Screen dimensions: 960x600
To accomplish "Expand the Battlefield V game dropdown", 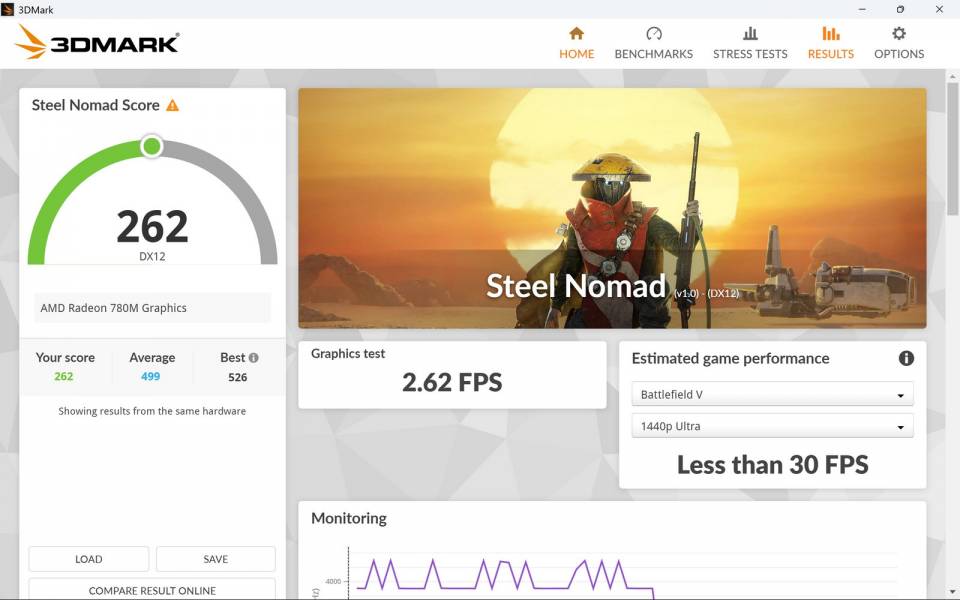I will pyautogui.click(x=772, y=394).
